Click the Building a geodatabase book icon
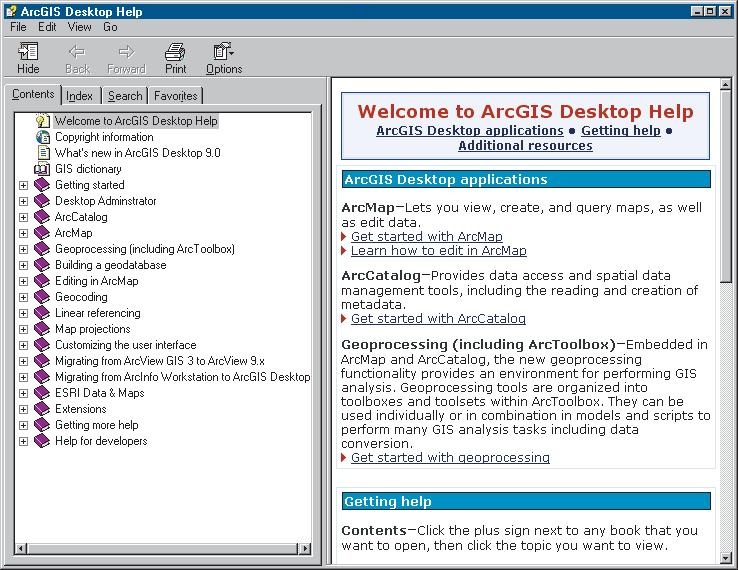 (x=42, y=265)
